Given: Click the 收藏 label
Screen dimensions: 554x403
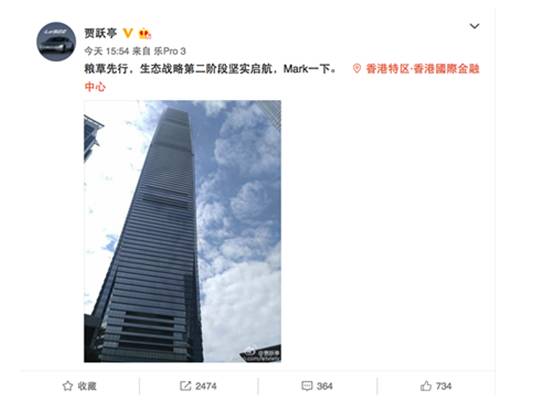Looking at the screenshot, I should [x=87, y=386].
